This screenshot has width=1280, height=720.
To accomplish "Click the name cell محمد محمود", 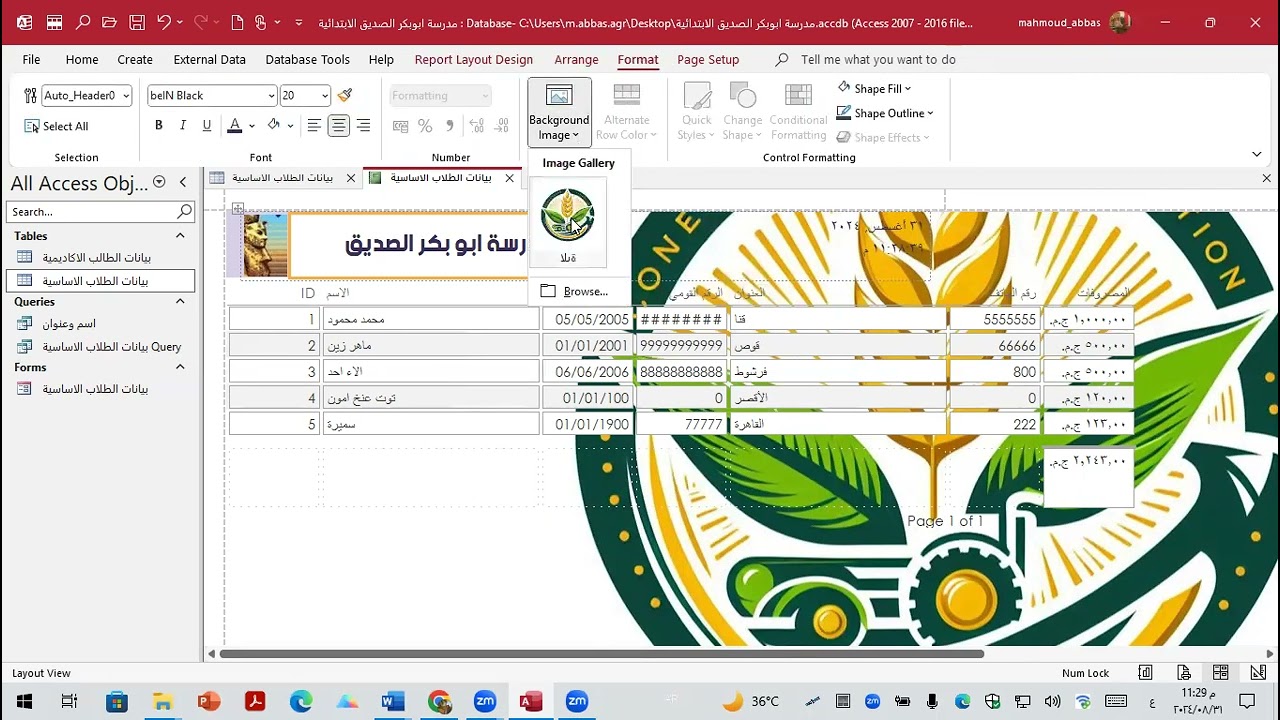I will pyautogui.click(x=431, y=319).
